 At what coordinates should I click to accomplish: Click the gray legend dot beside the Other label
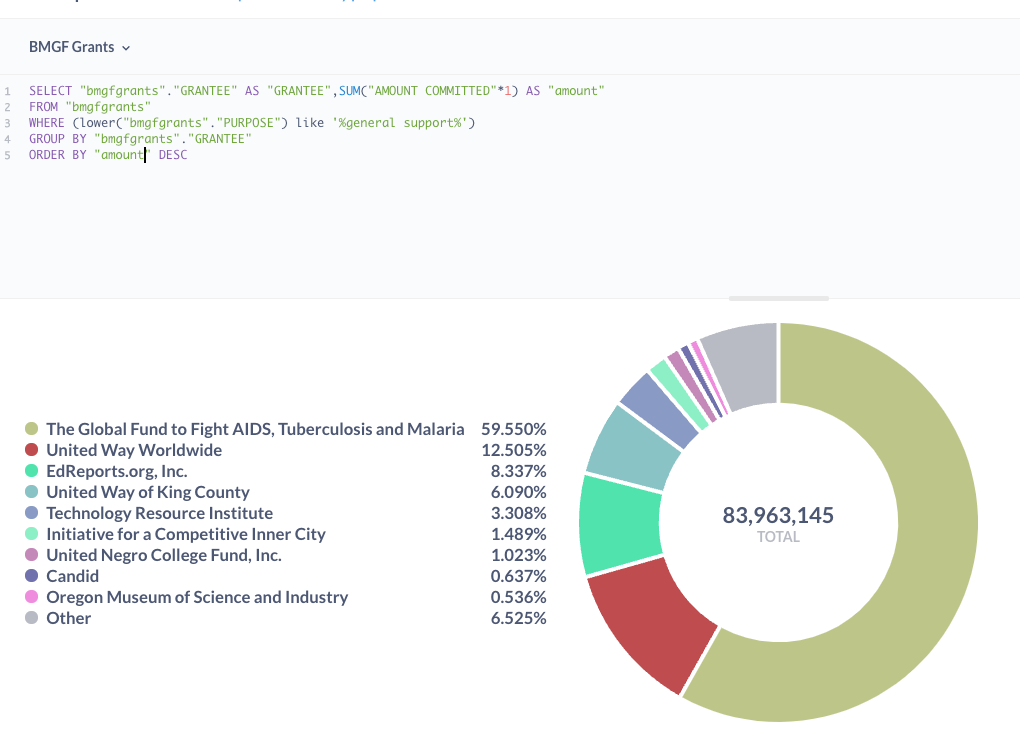coord(32,618)
